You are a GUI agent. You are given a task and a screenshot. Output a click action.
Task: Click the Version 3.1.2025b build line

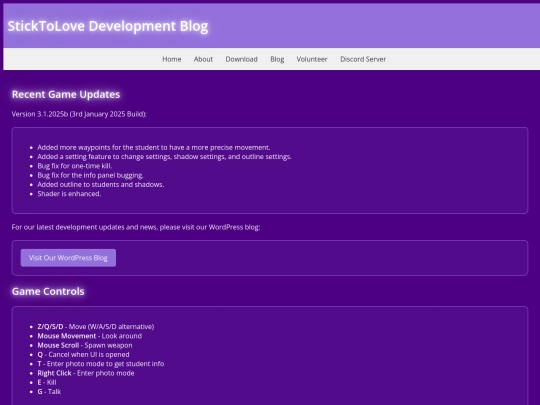pos(79,114)
